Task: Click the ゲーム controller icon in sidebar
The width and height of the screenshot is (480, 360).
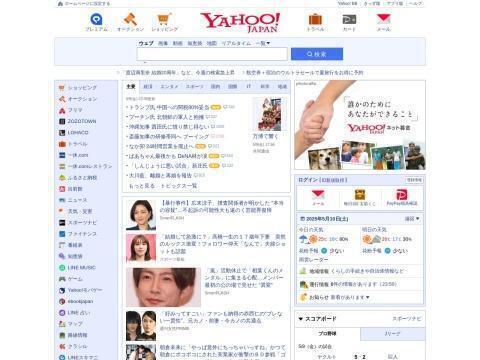Action: tap(62, 279)
